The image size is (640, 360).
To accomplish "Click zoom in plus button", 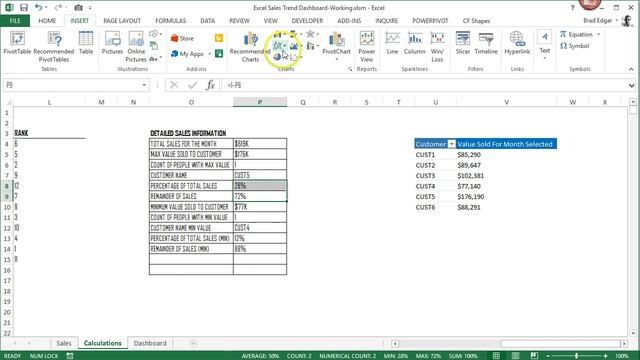I will [605, 356].
